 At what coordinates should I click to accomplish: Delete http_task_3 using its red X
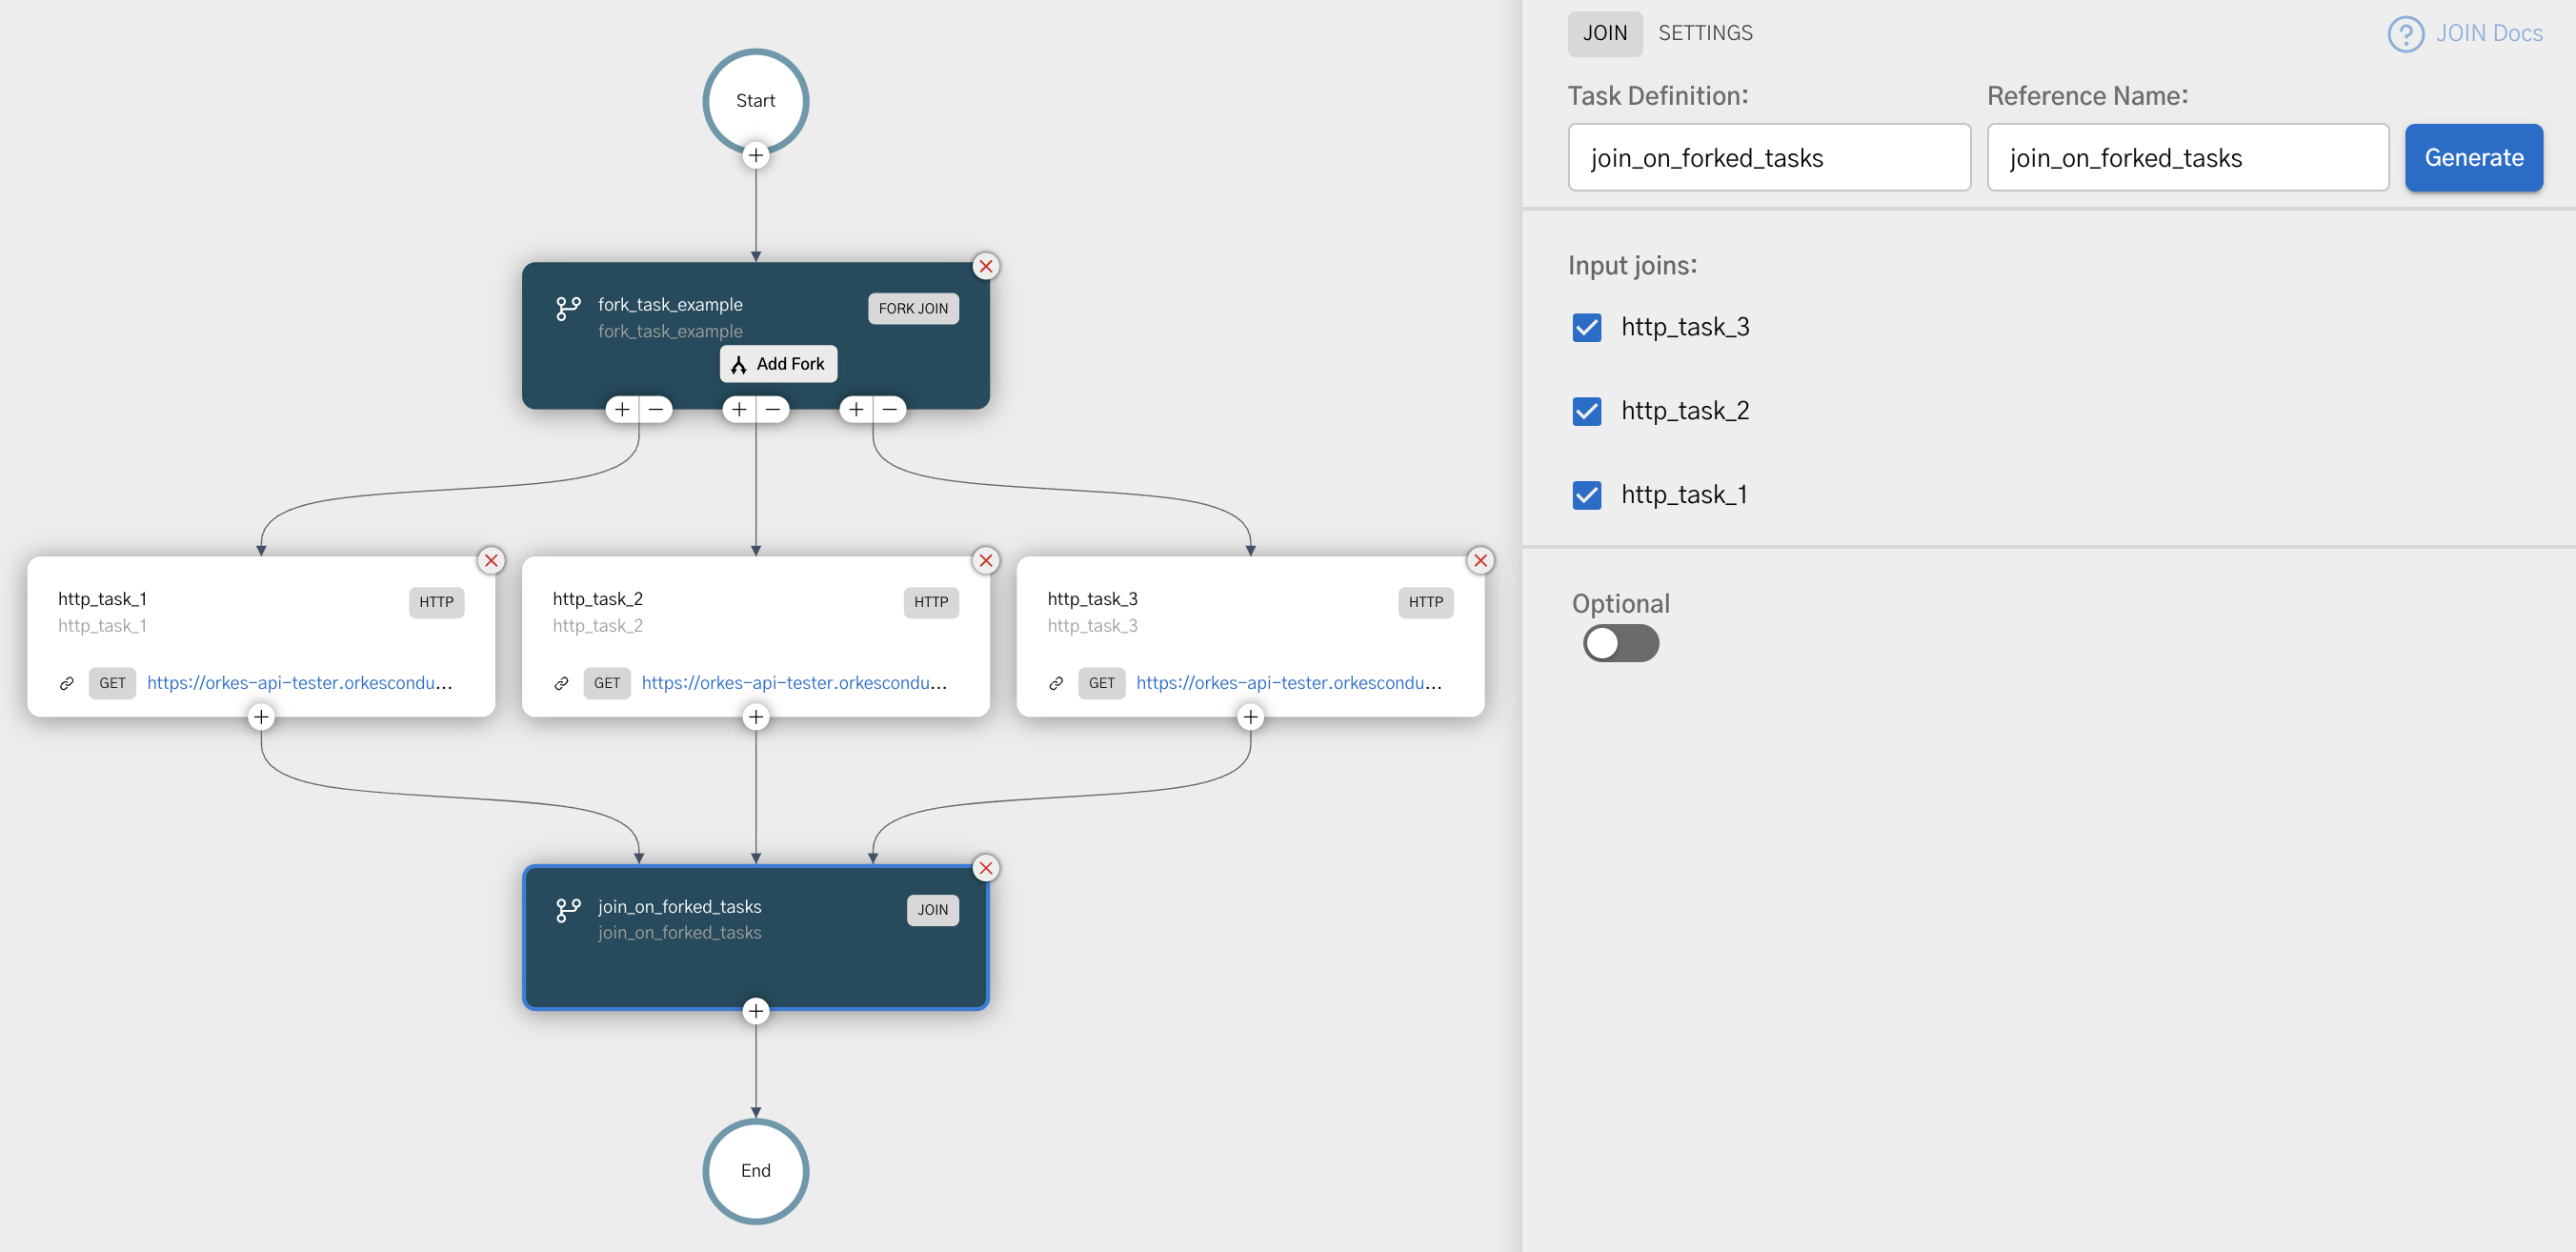pos(1480,560)
